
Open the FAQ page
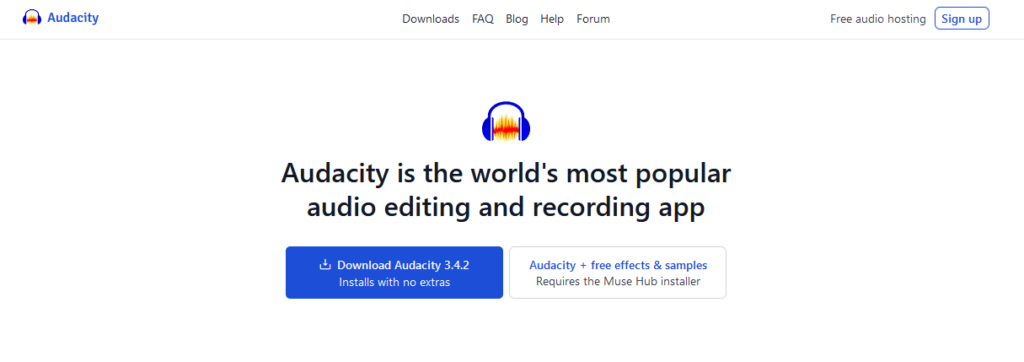[483, 19]
